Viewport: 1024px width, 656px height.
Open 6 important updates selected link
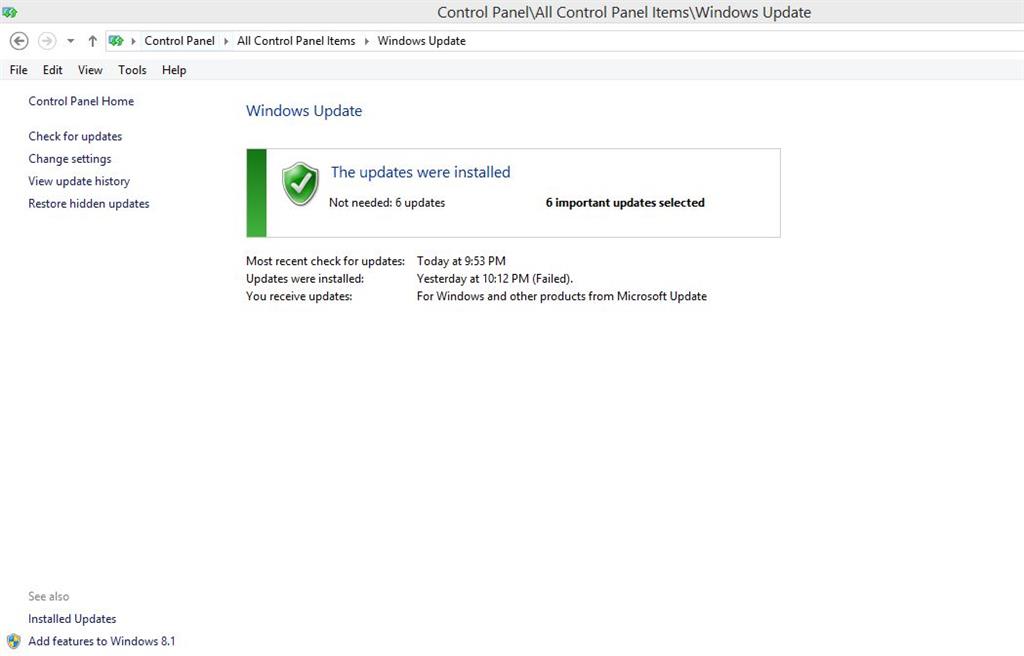coord(625,203)
